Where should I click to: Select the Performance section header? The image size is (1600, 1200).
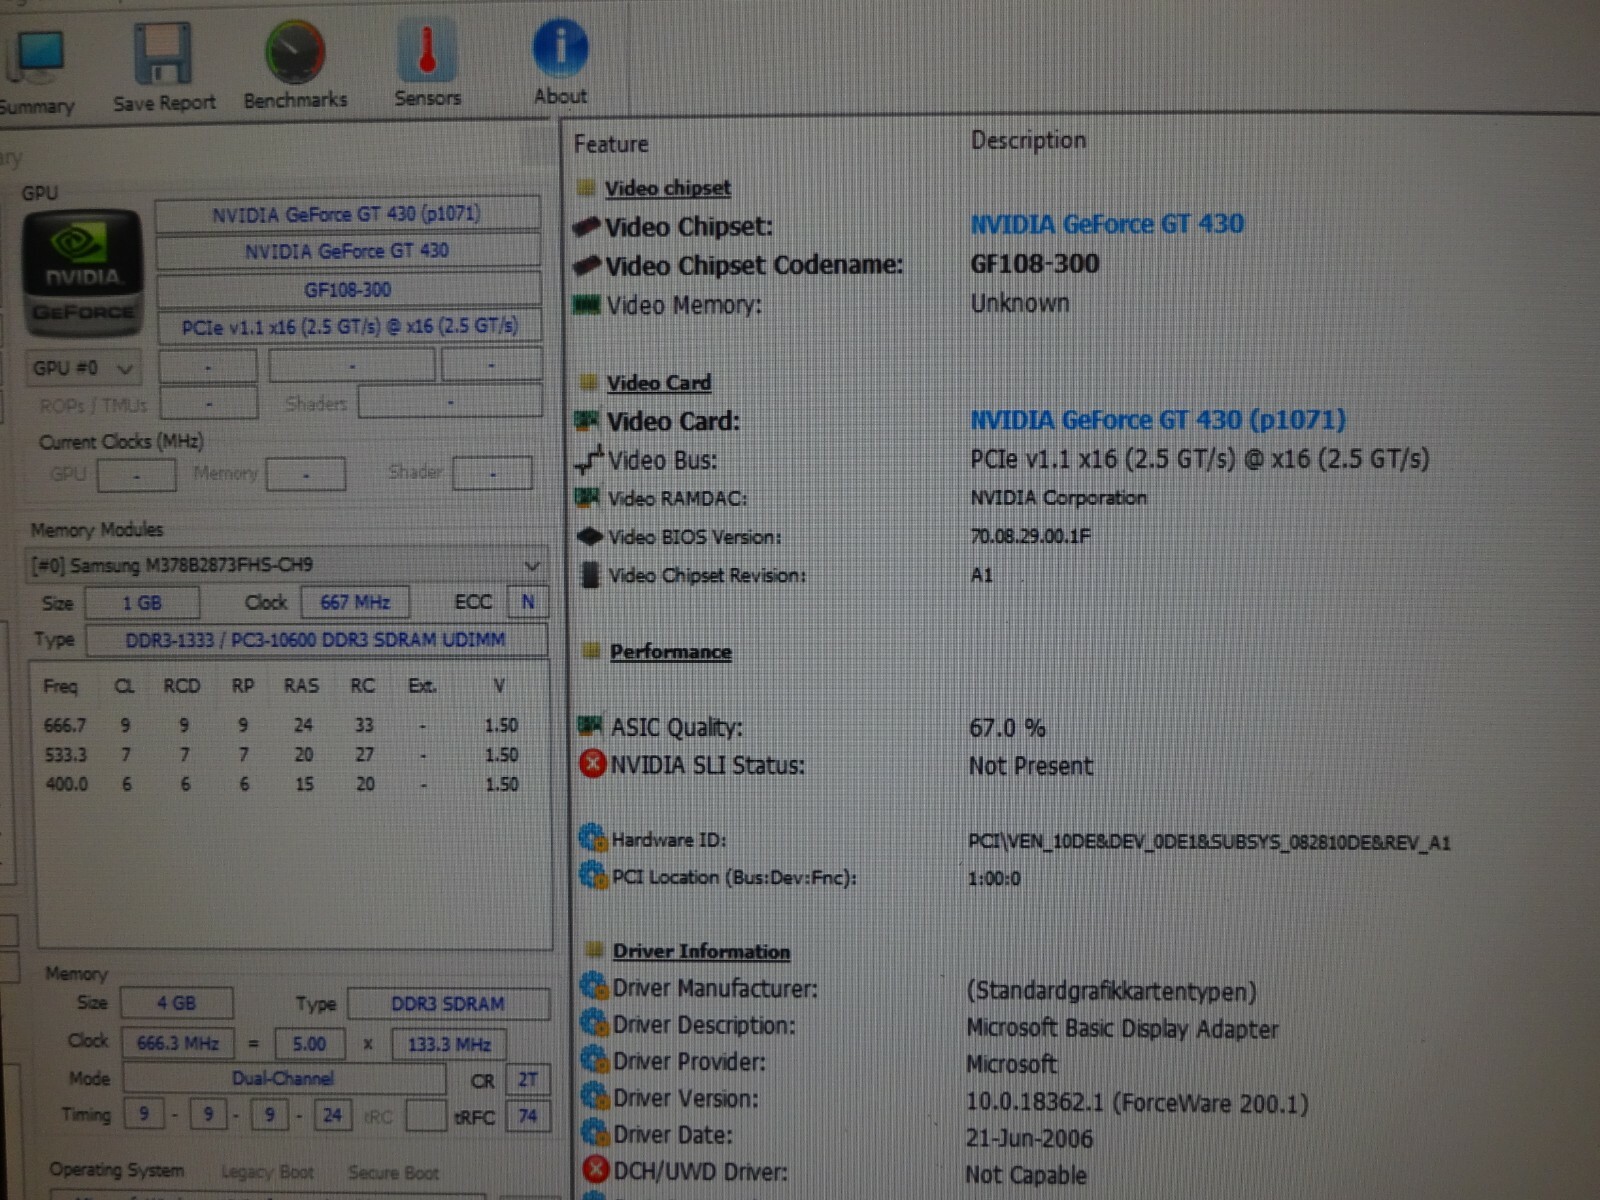coord(670,652)
